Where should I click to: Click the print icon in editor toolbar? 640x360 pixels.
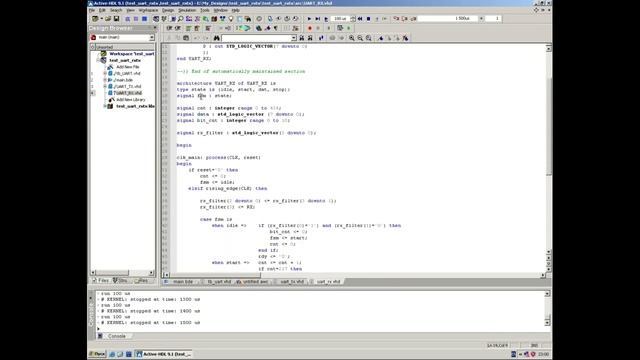pyautogui.click(x=186, y=38)
